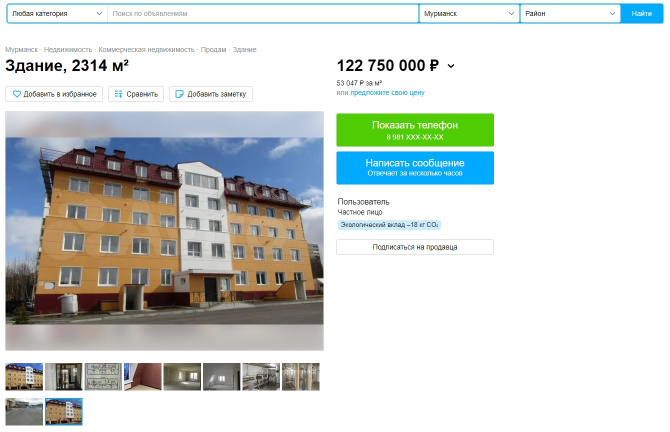Open Недвижимость breadcrumb link
Image resolution: width=670 pixels, height=432 pixels.
(x=68, y=50)
